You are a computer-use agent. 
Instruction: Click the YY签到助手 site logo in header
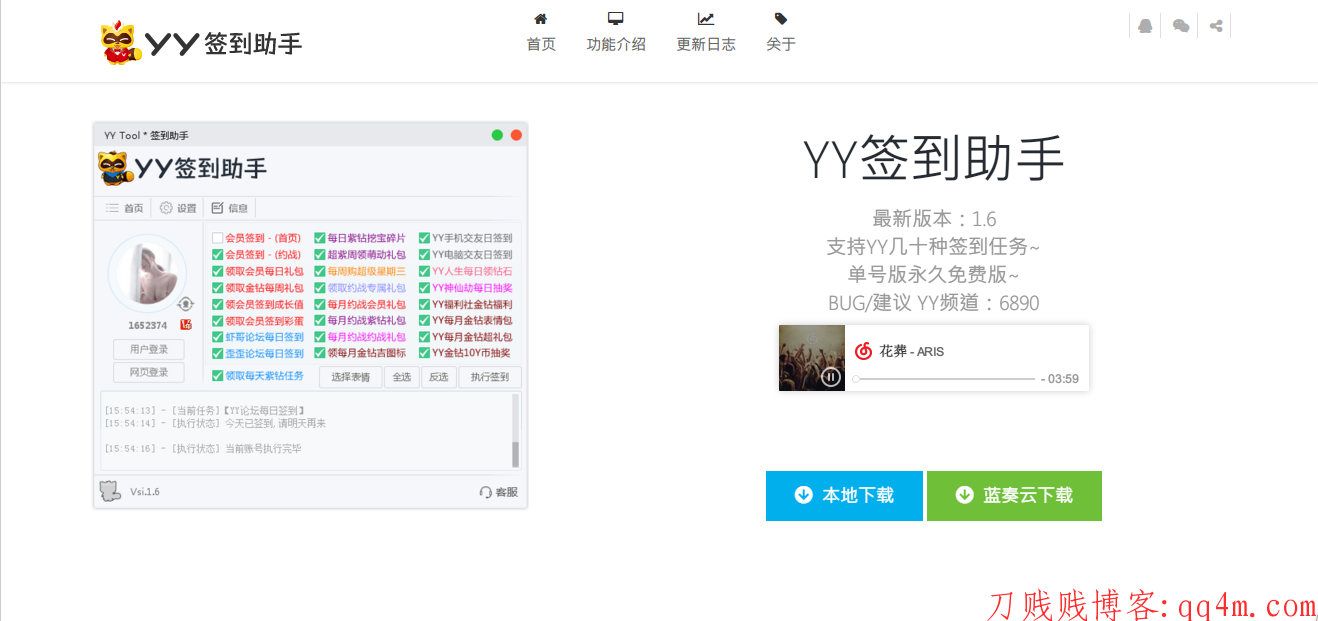[201, 43]
